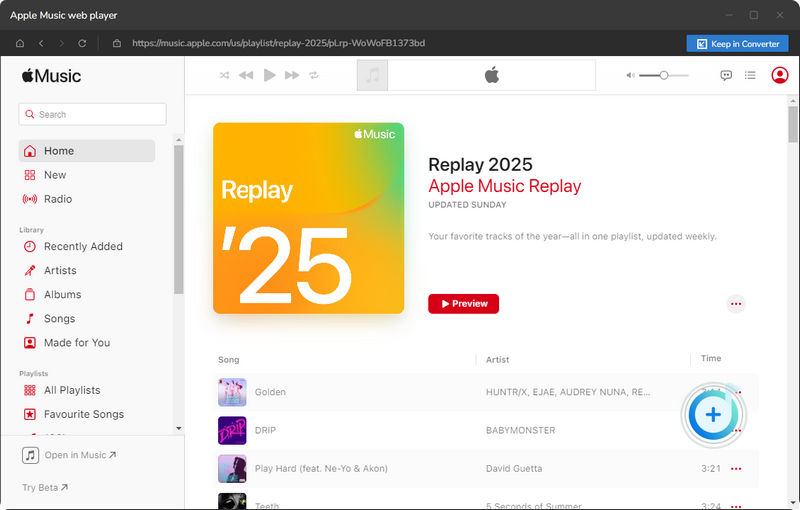Click the Search field in the sidebar
Image resolution: width=800 pixels, height=510 pixels.
pos(92,114)
